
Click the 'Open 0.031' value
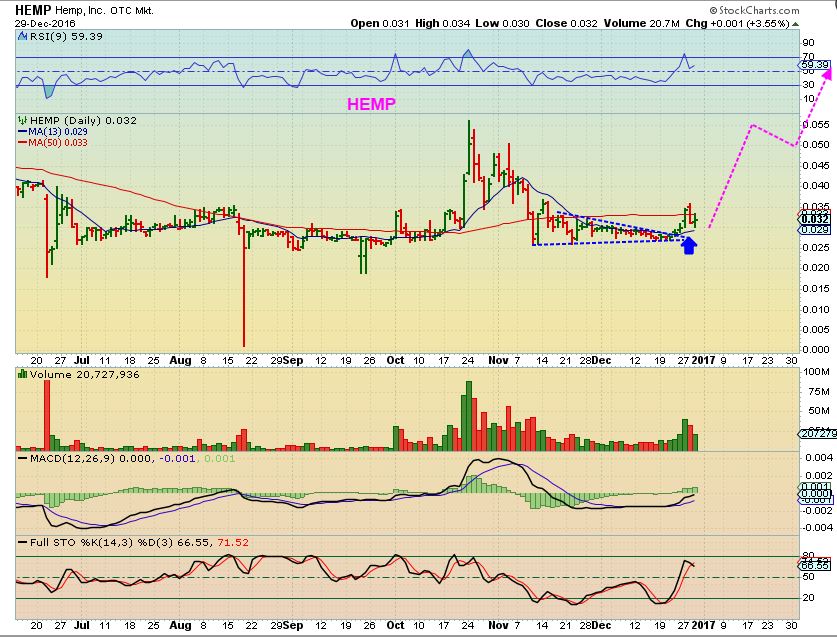tap(380, 23)
